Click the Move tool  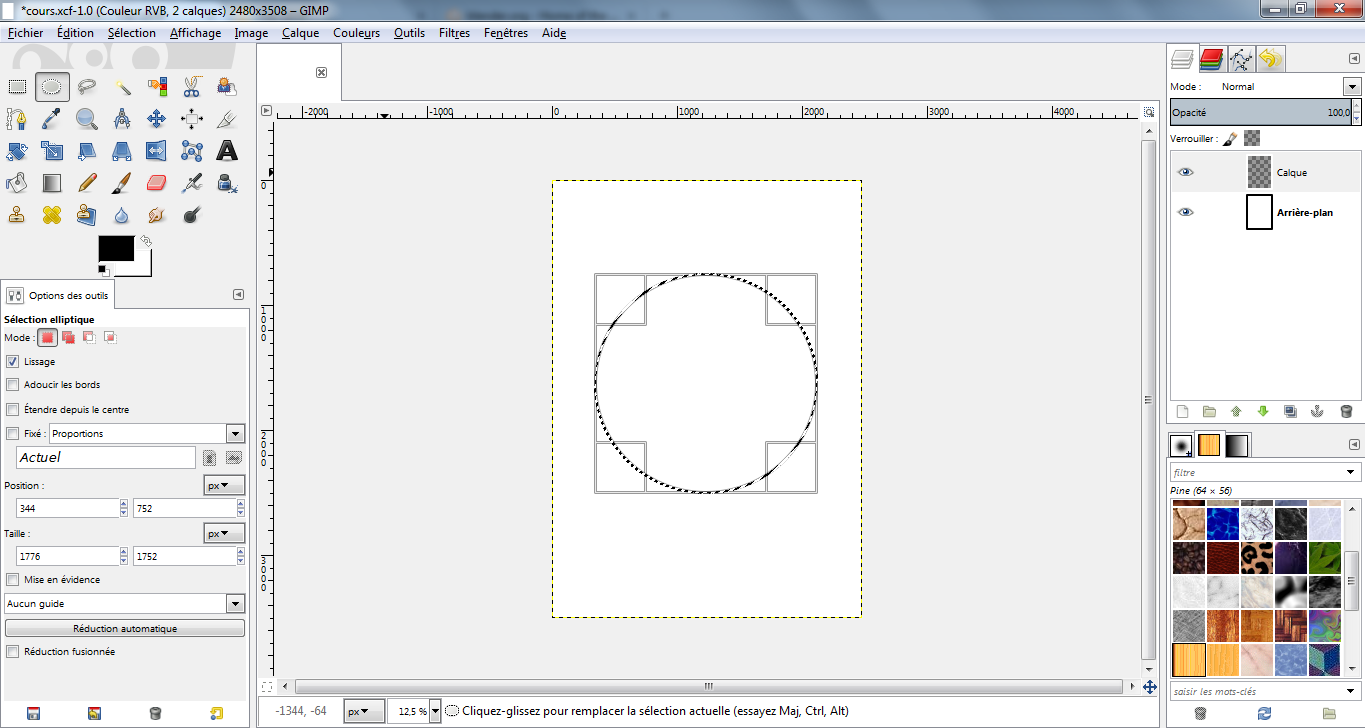point(157,119)
